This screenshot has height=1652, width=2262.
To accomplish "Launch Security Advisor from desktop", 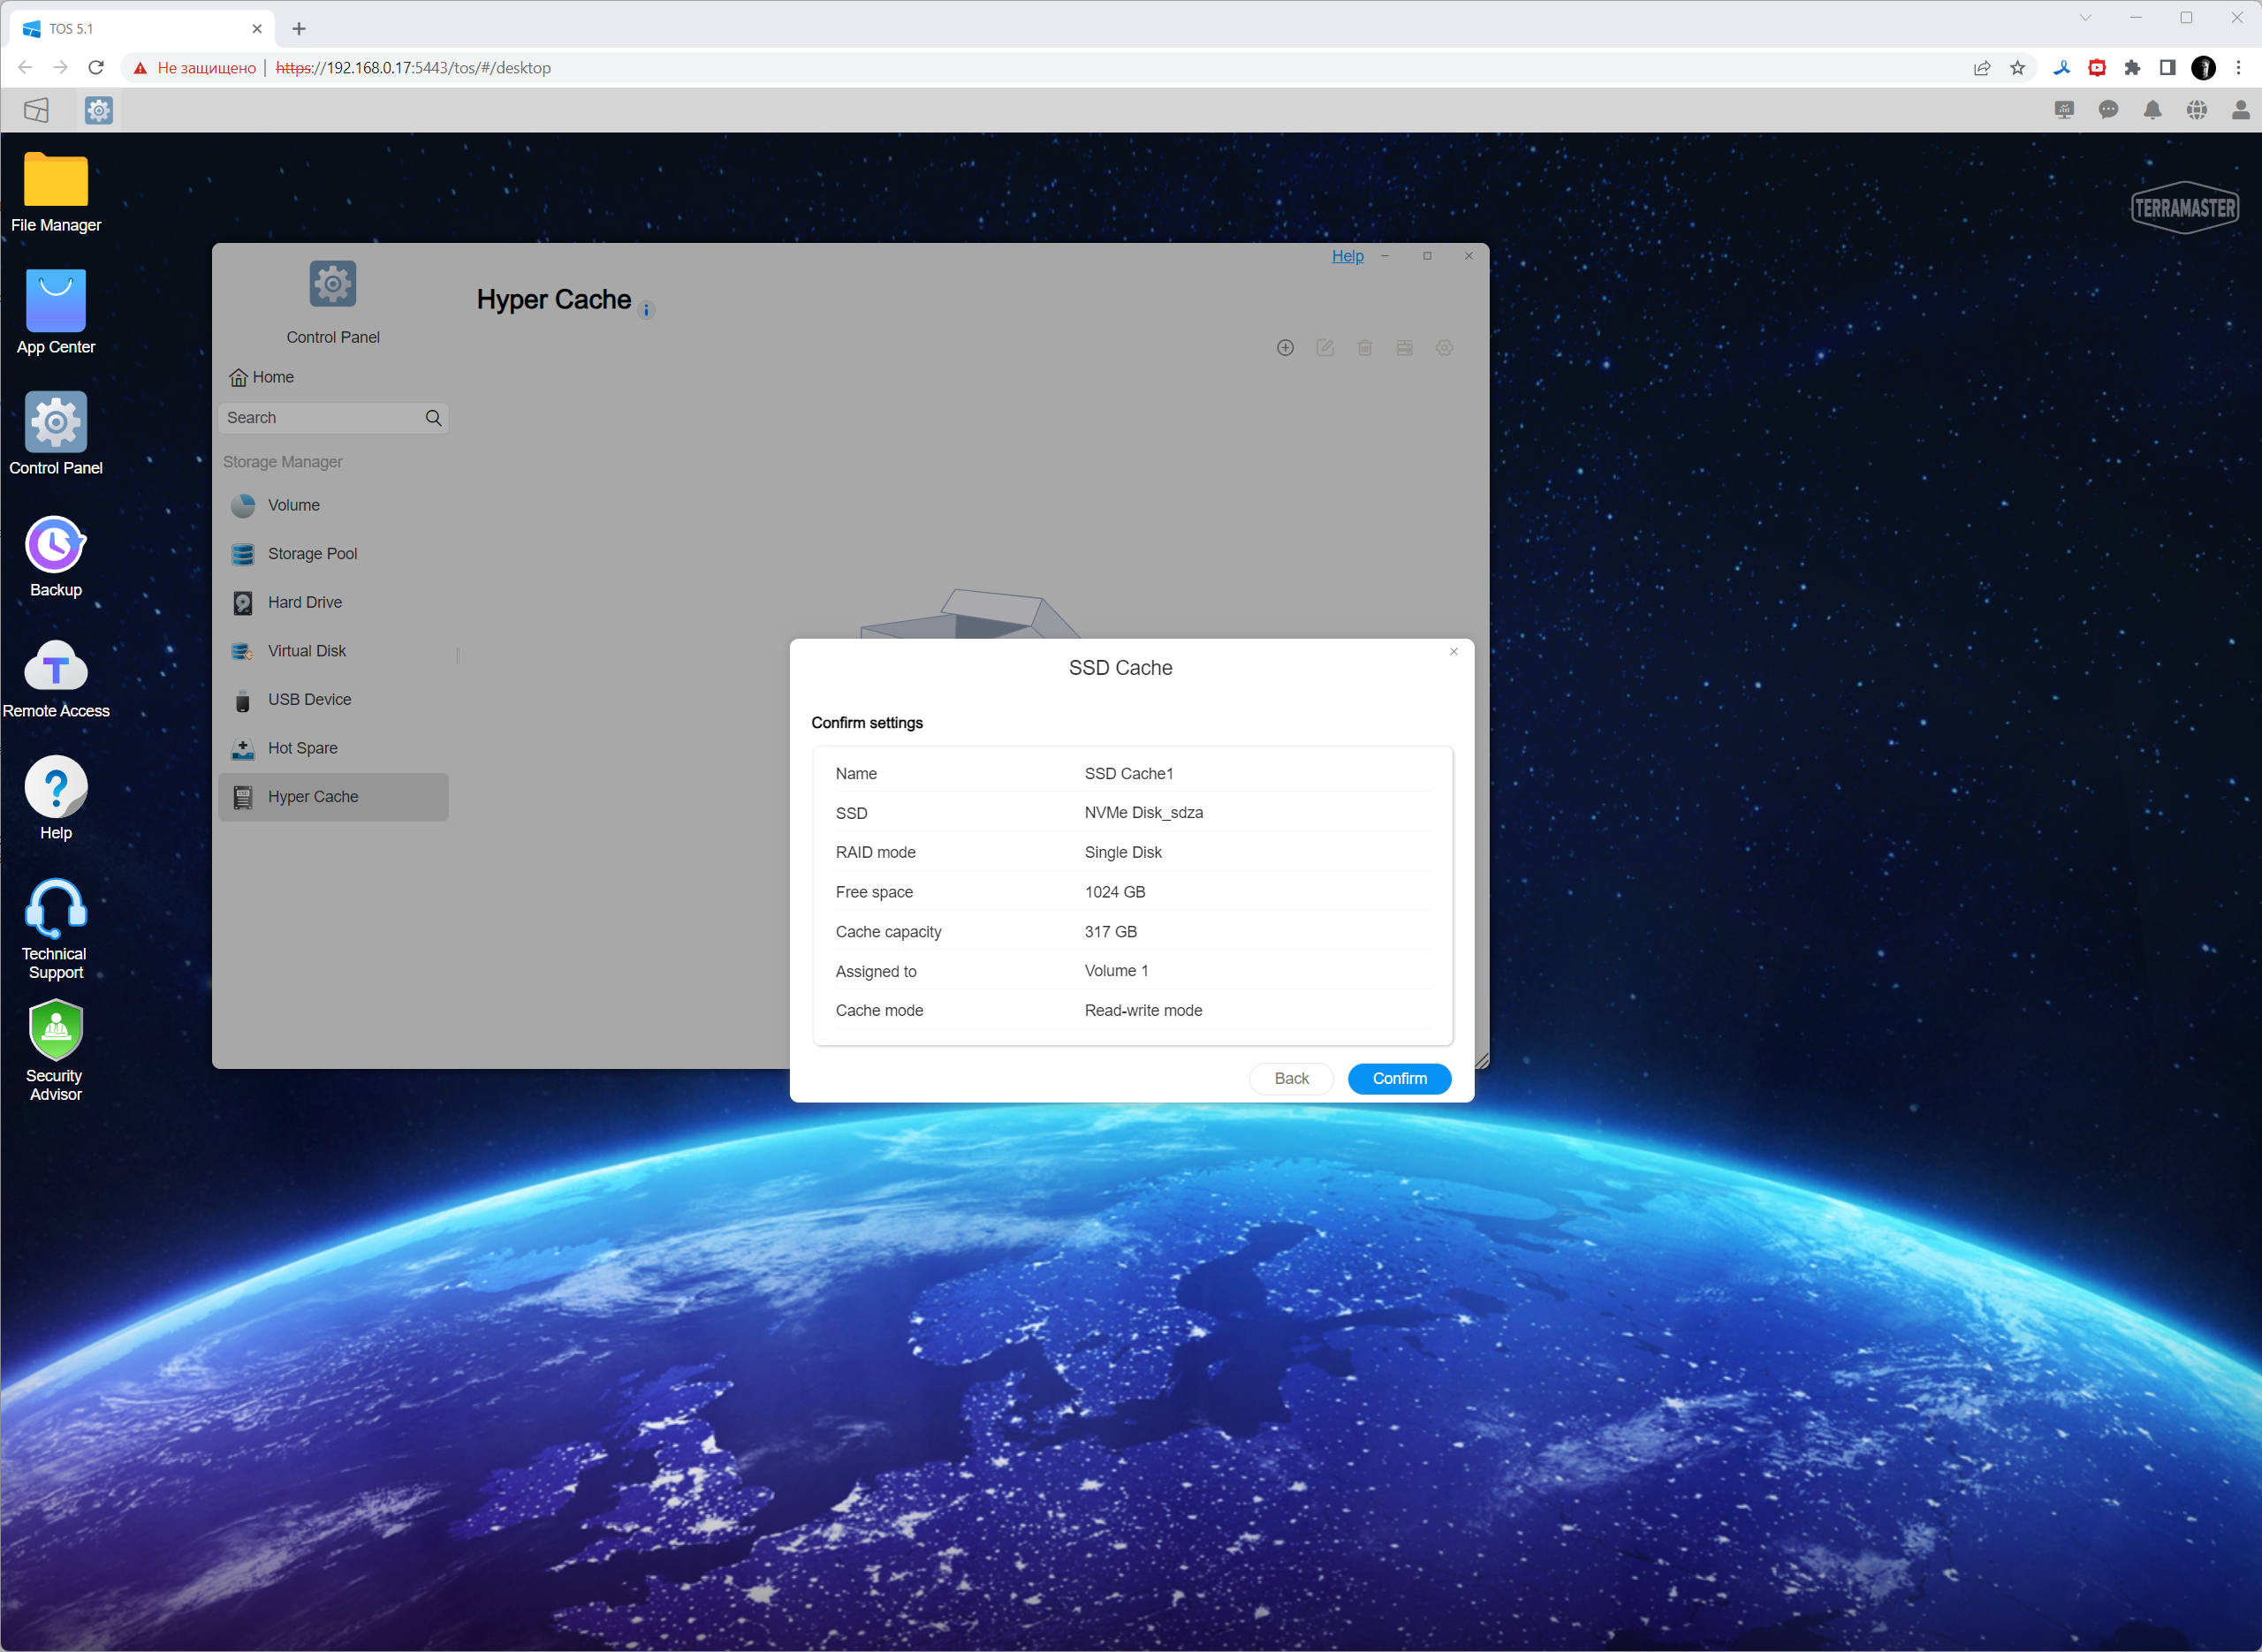I will click(x=56, y=1032).
